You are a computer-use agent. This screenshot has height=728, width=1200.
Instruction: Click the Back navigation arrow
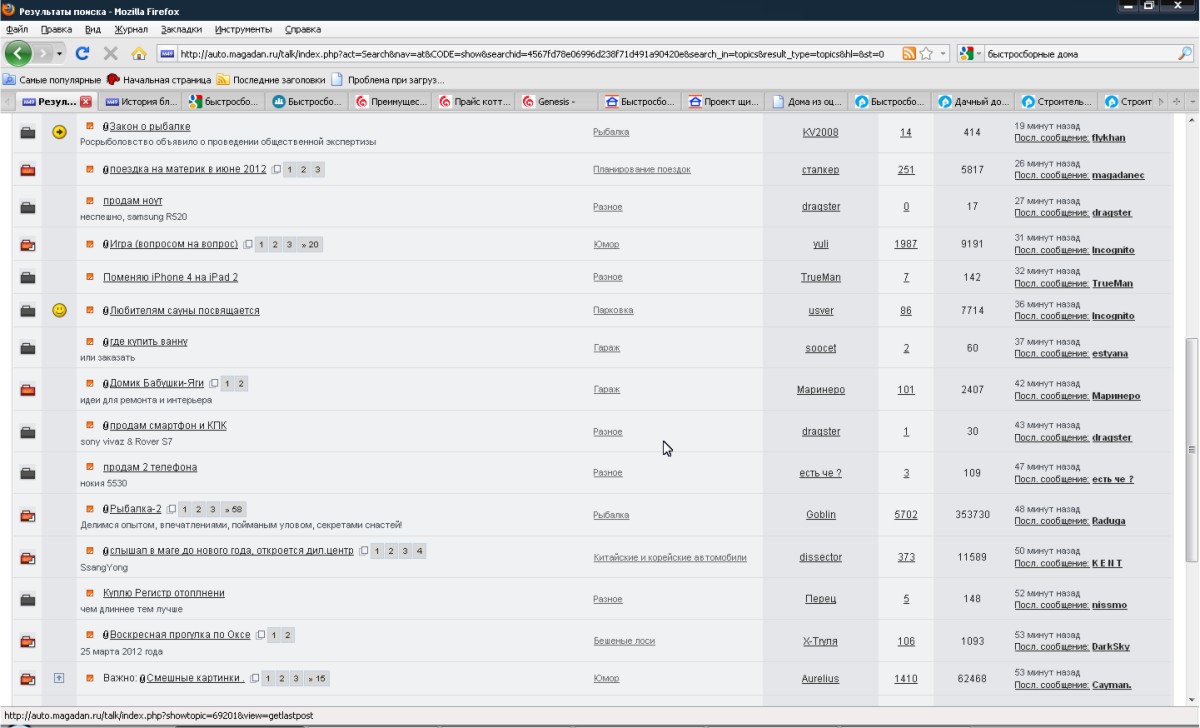18,53
